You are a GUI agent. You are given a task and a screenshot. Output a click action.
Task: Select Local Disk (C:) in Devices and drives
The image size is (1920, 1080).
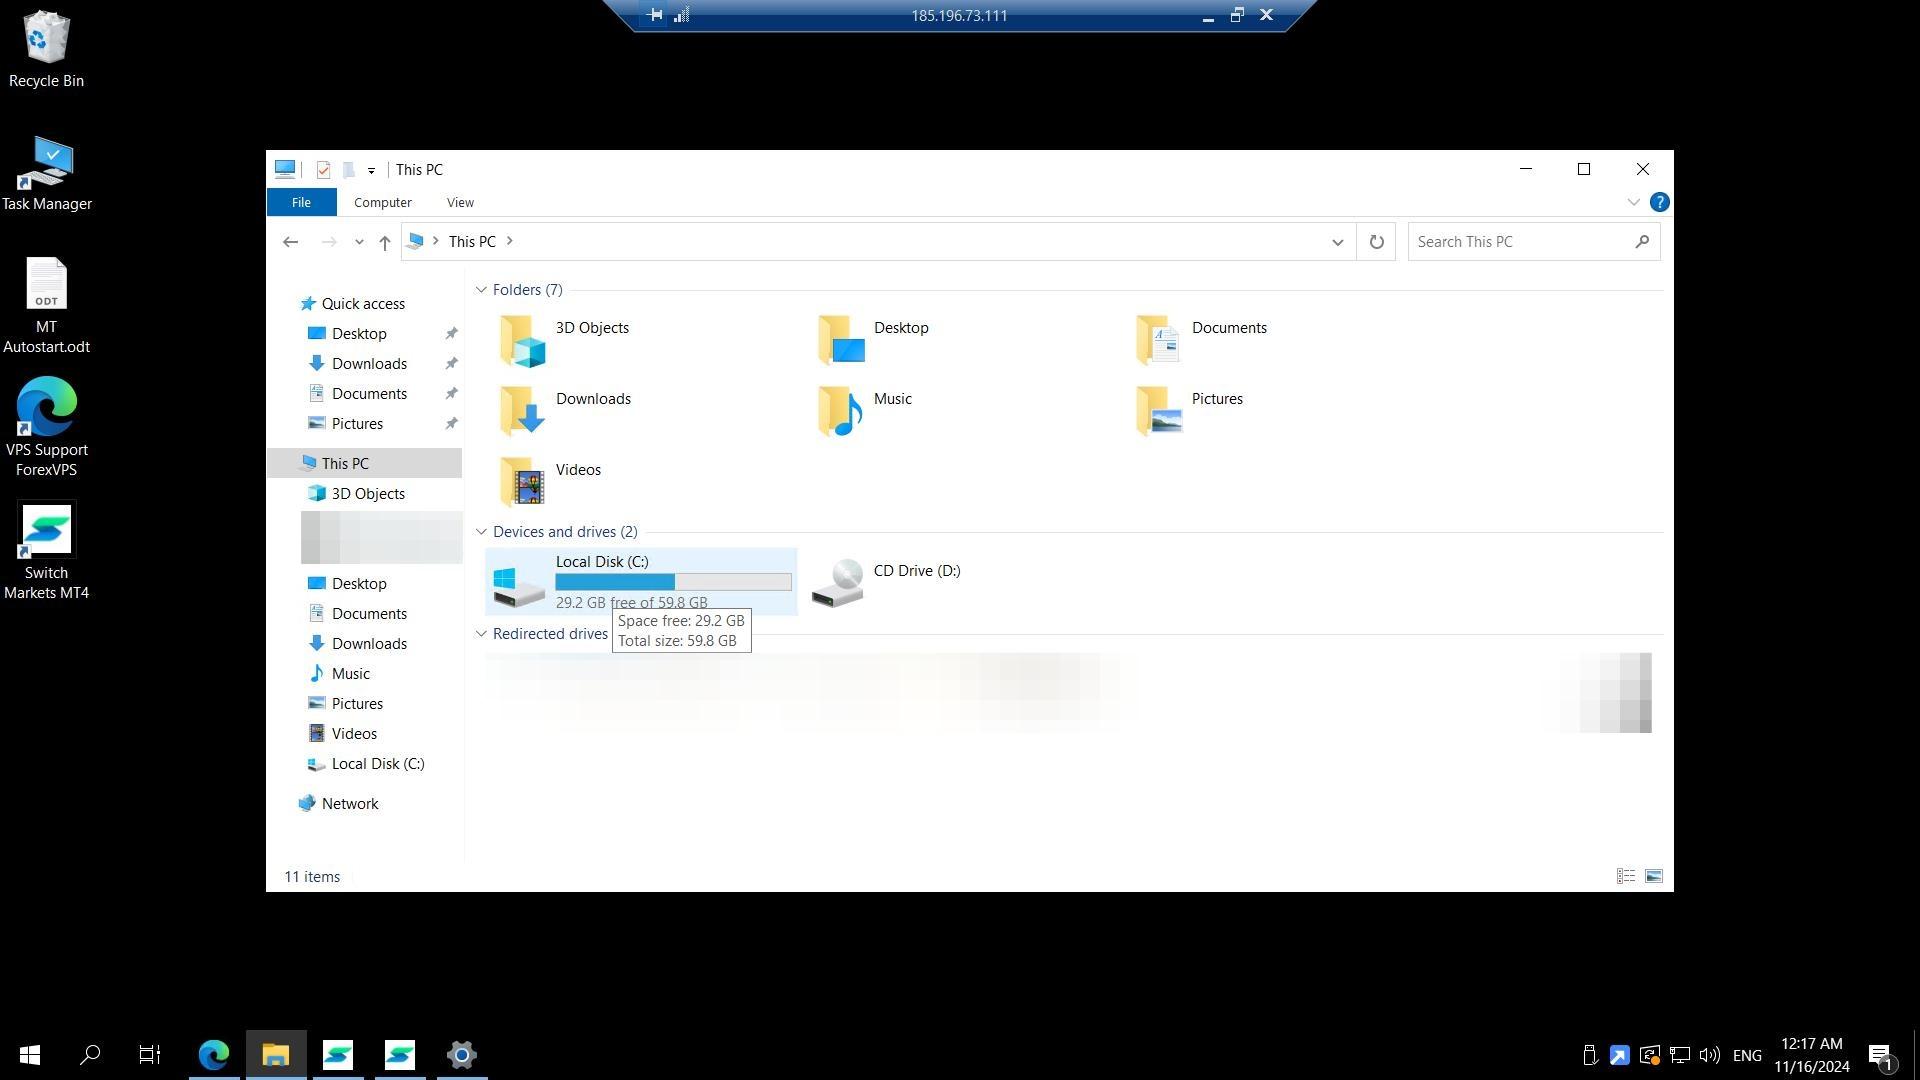click(x=641, y=582)
